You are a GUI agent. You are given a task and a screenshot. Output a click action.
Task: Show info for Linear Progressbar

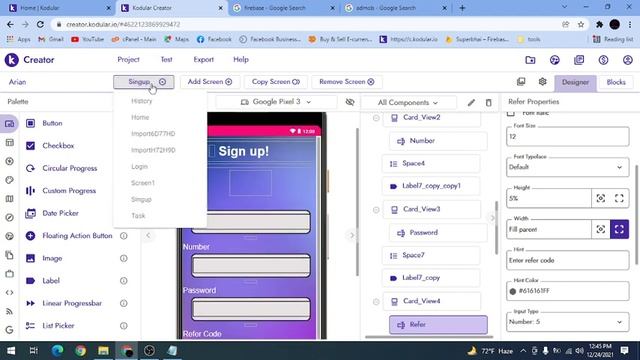[124, 303]
